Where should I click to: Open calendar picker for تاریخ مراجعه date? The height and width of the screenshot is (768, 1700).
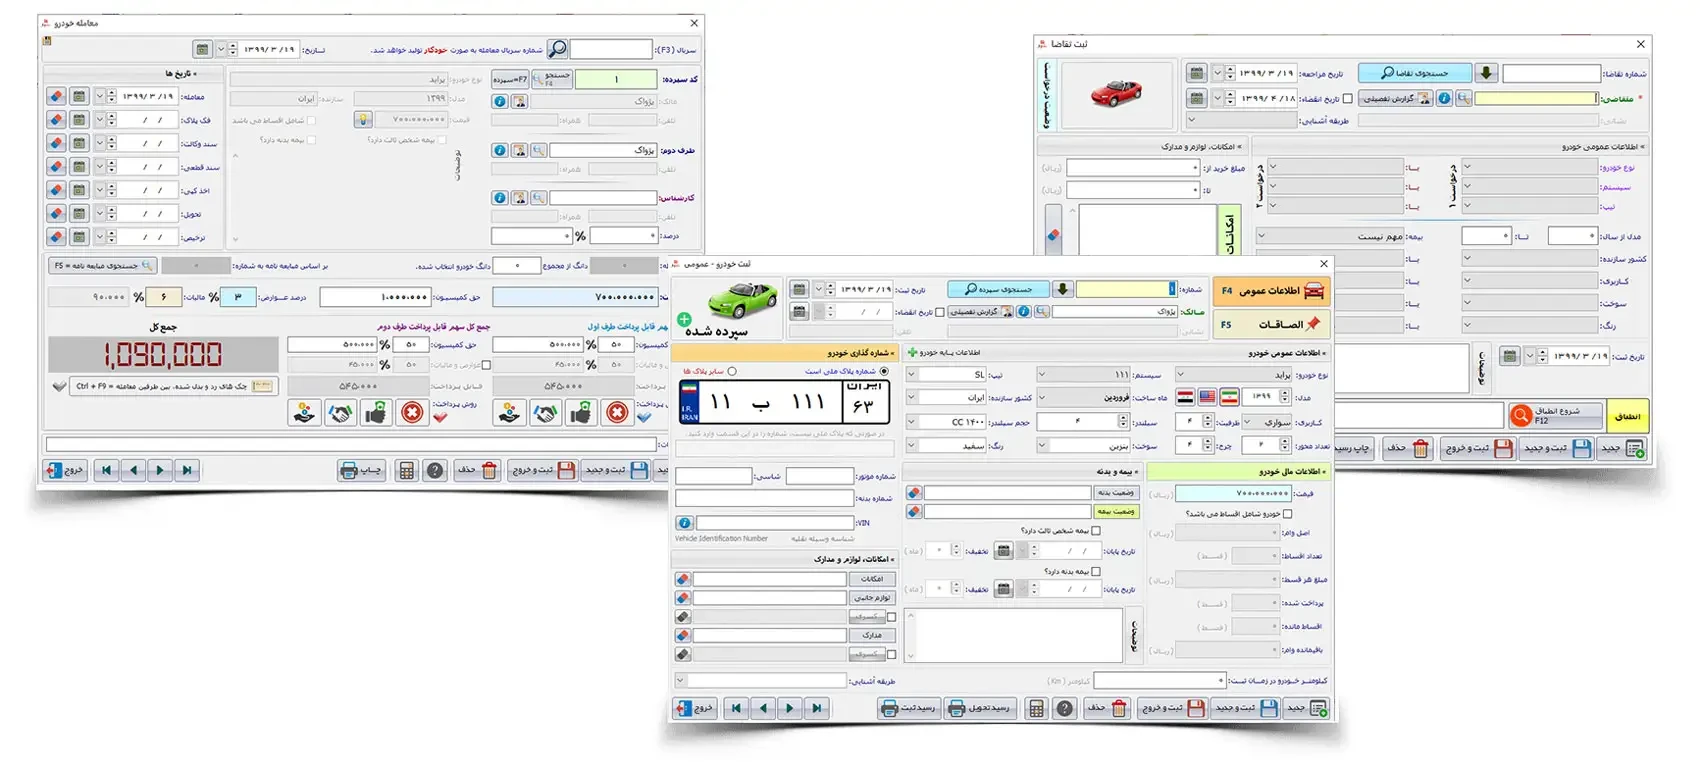[x=1196, y=73]
